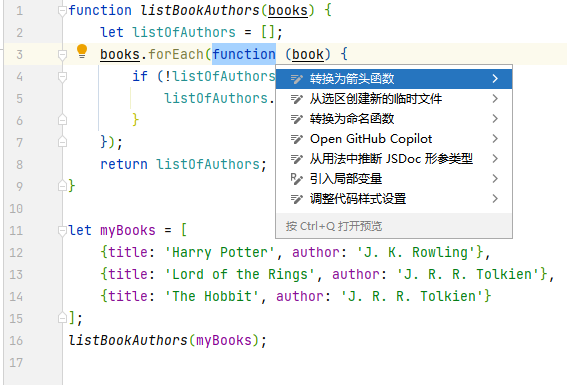
Task: Click the 'books' parameter on line 1
Action: (x=288, y=11)
